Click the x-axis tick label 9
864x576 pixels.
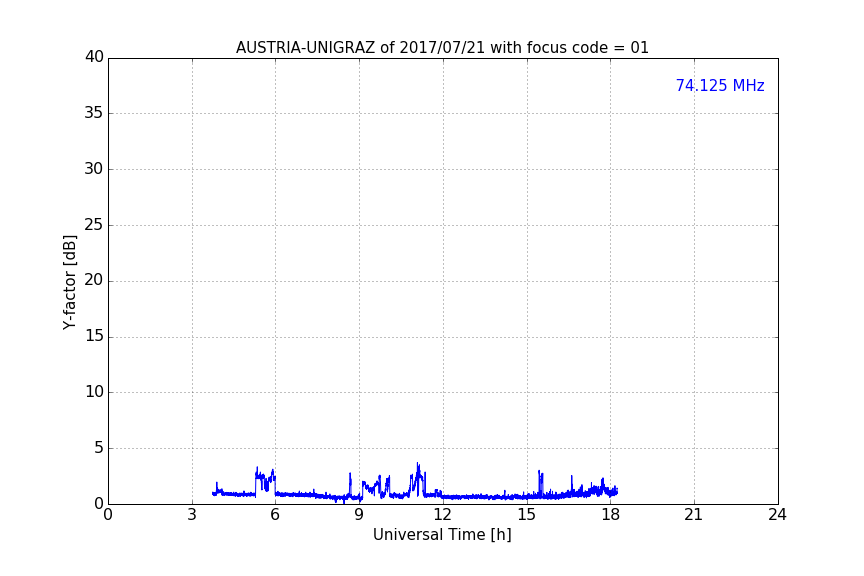click(359, 515)
